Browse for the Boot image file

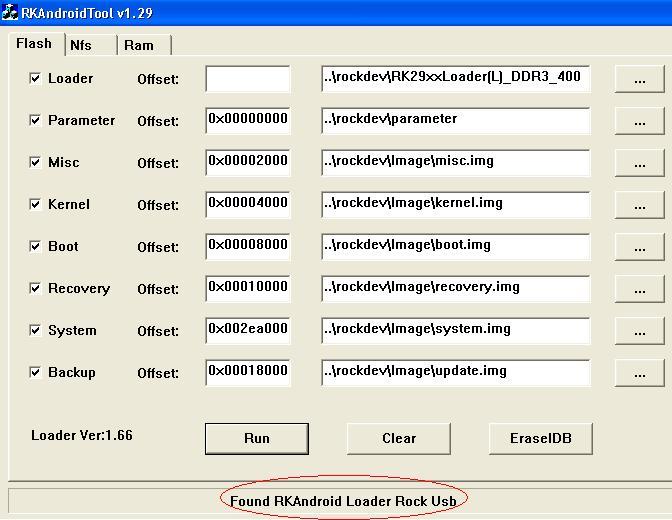pos(639,247)
